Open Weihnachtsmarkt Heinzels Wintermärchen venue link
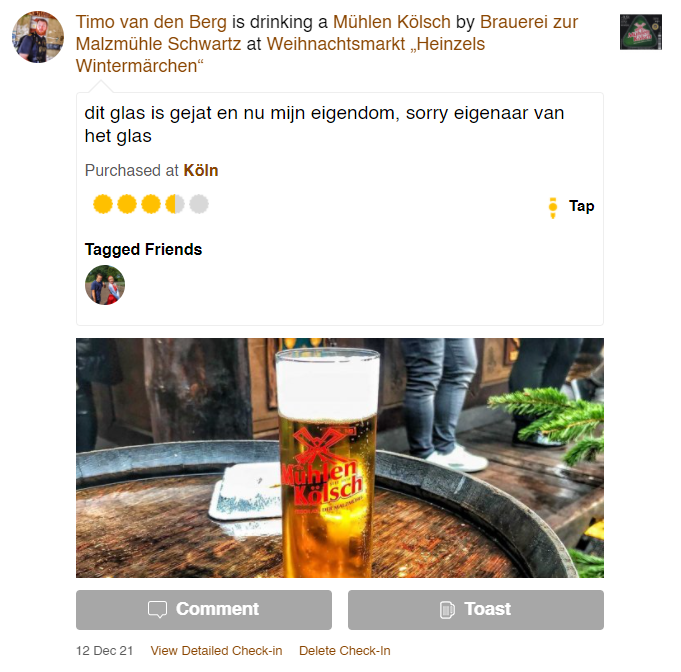 tap(280, 55)
